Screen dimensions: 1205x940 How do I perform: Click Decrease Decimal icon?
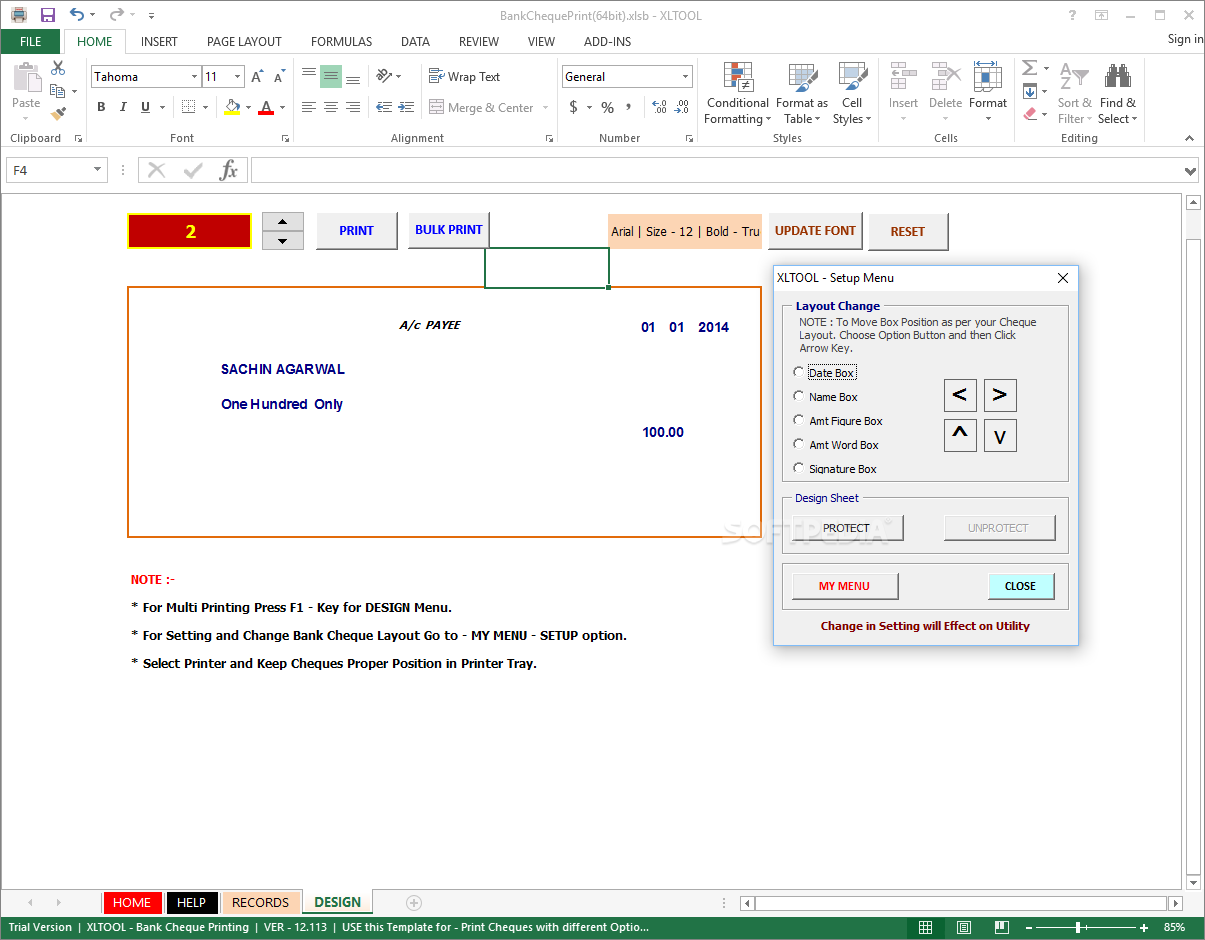pyautogui.click(x=681, y=107)
